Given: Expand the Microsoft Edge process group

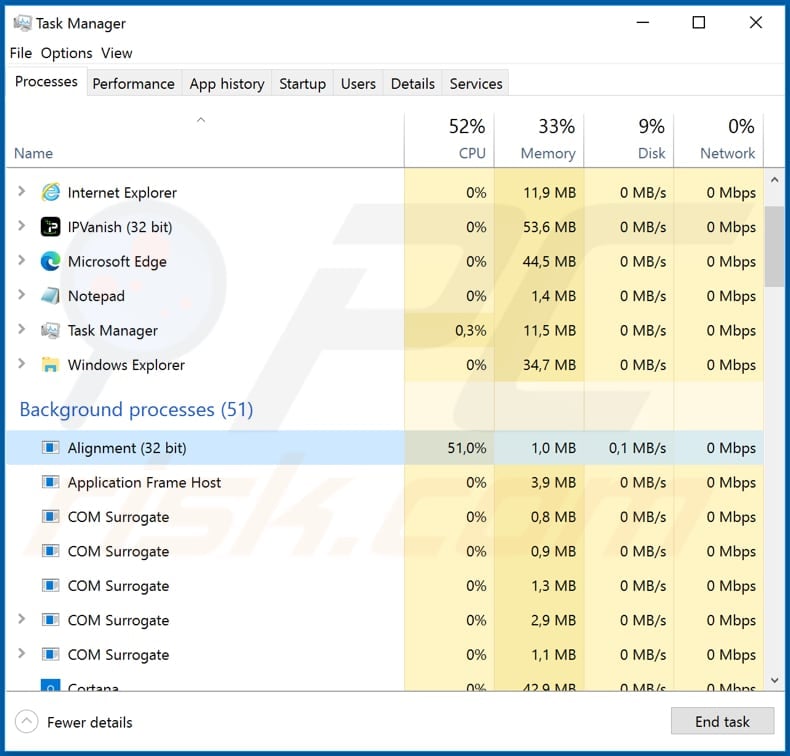Looking at the screenshot, I should (21, 260).
